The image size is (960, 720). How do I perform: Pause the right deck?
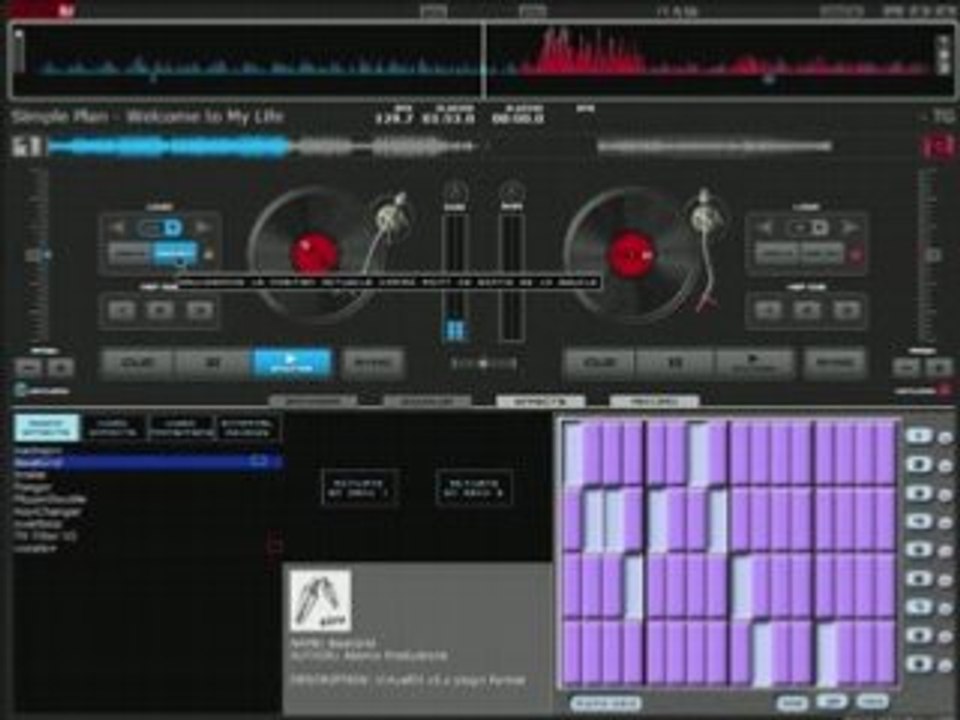point(675,363)
